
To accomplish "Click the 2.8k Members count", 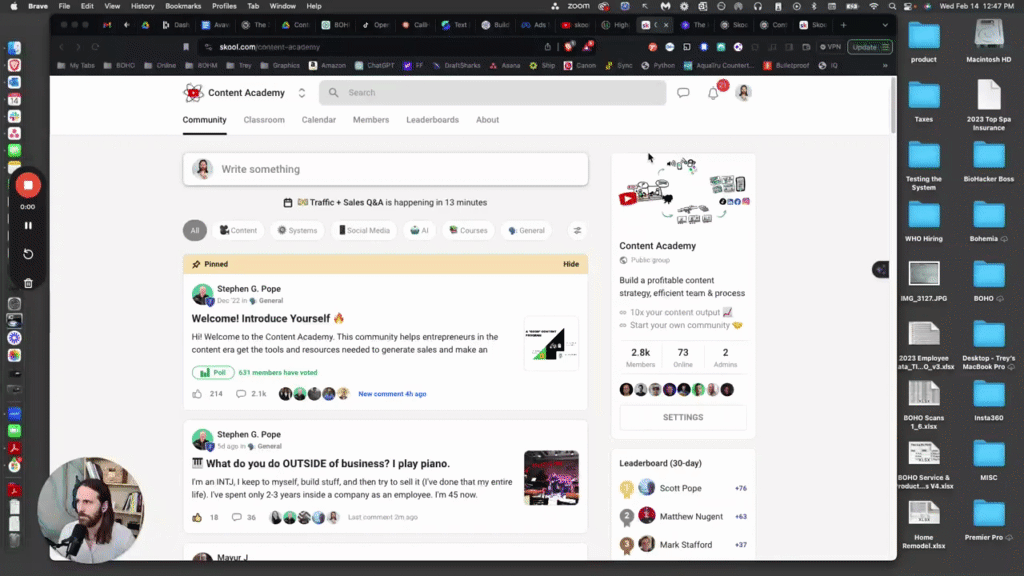I will click(x=641, y=357).
